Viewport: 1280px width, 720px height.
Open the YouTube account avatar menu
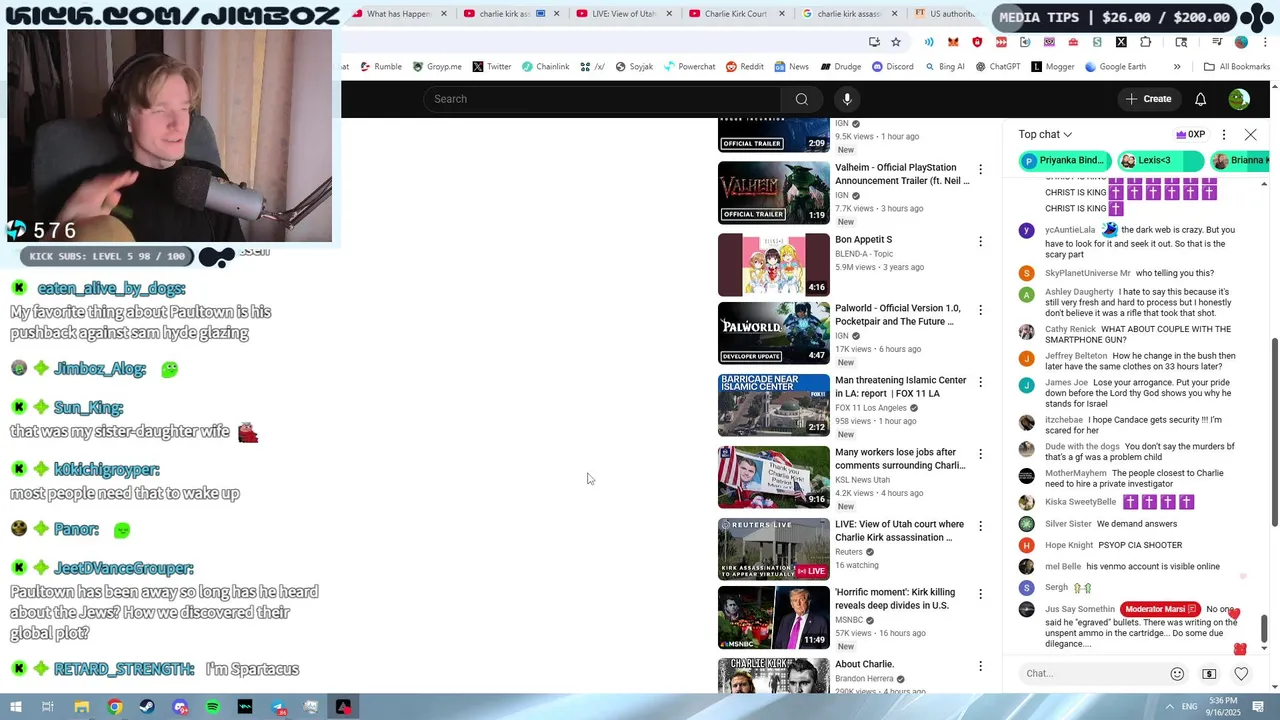(1239, 99)
